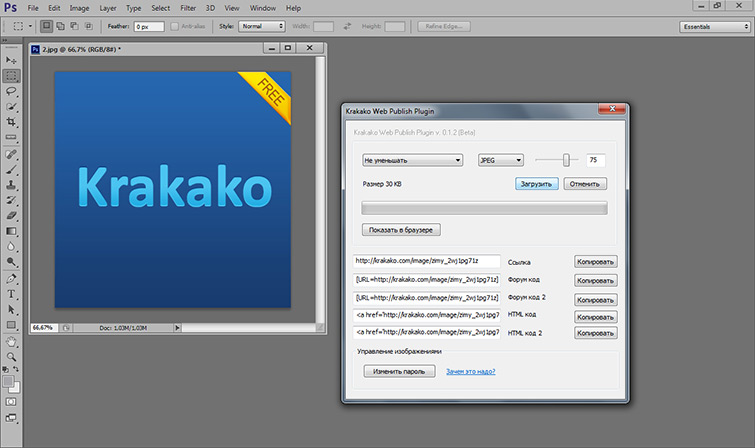Select the Rectangular Marquee tool in toolbox
This screenshot has height=448, width=755.
click(11, 76)
